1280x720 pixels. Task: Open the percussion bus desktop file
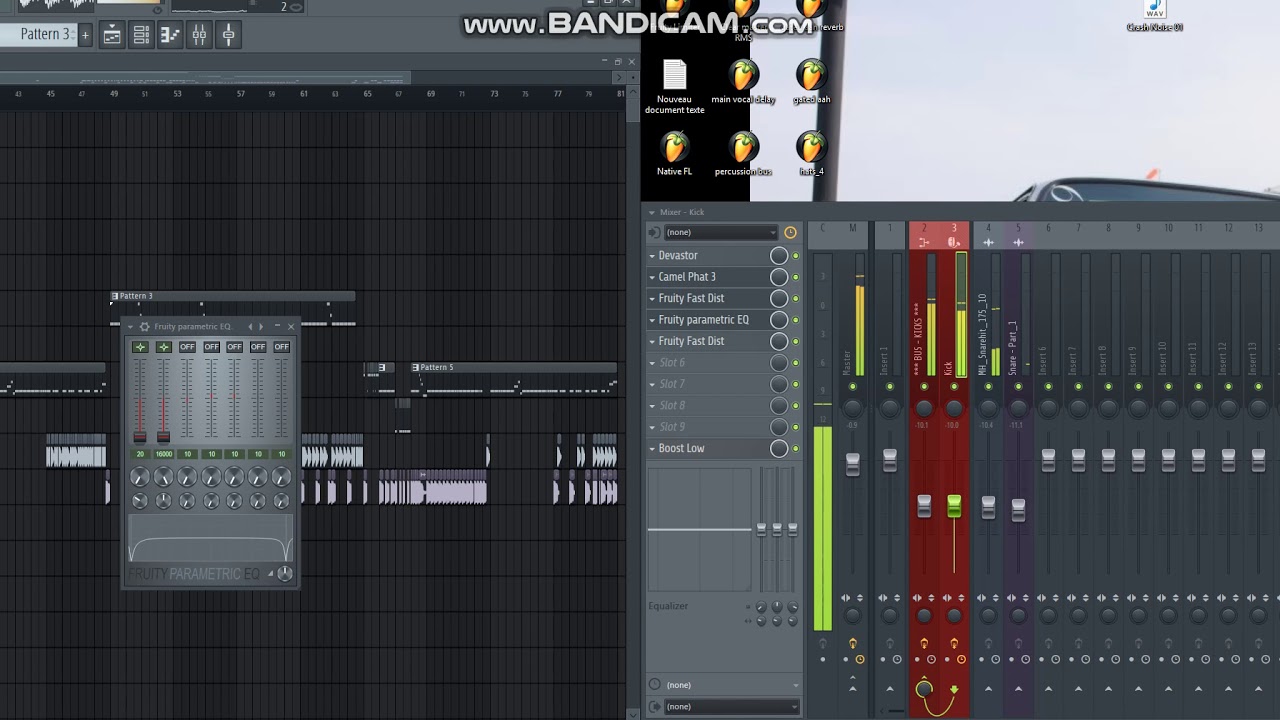(x=743, y=154)
